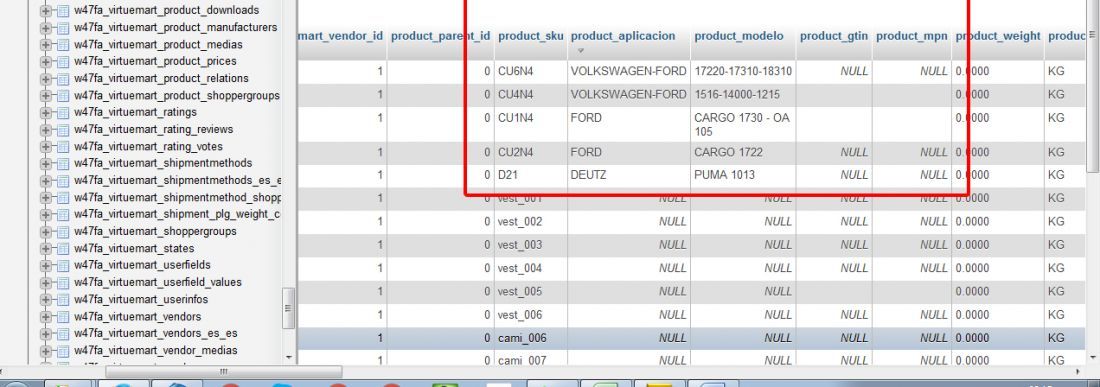
Task: Sort by product_parent_id column header
Action: pos(441,36)
